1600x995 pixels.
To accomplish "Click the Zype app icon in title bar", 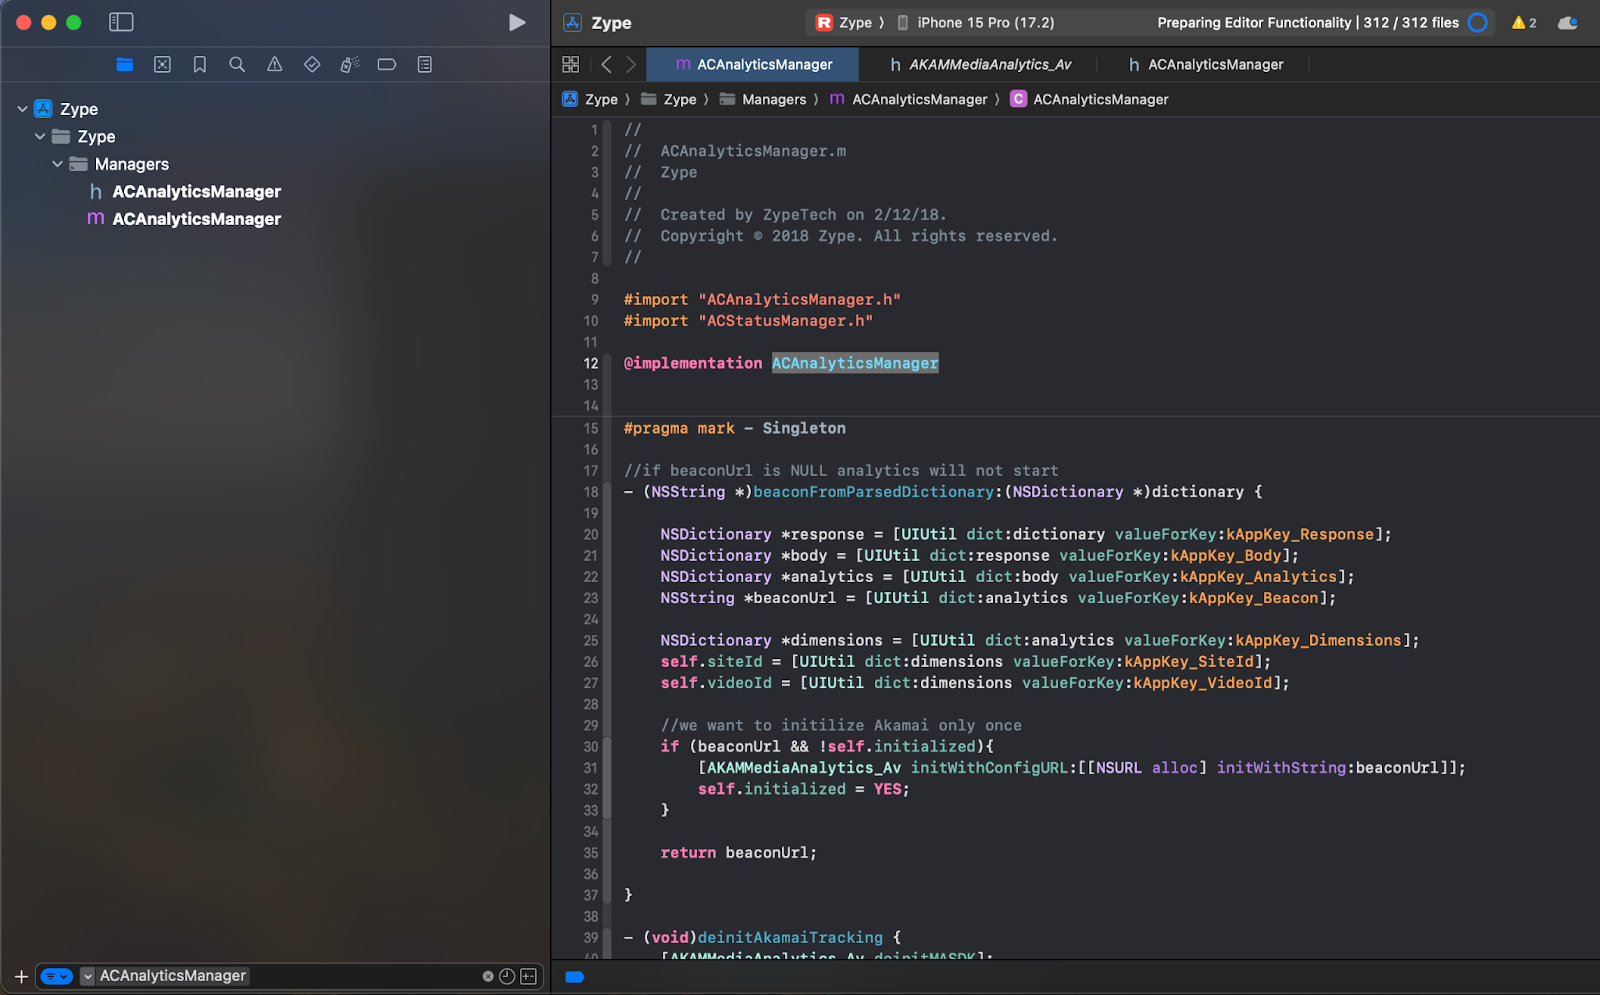I will click(573, 22).
